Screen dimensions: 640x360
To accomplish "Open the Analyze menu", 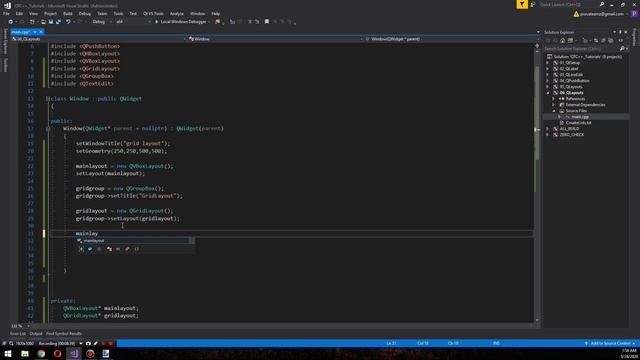I will [x=177, y=13].
